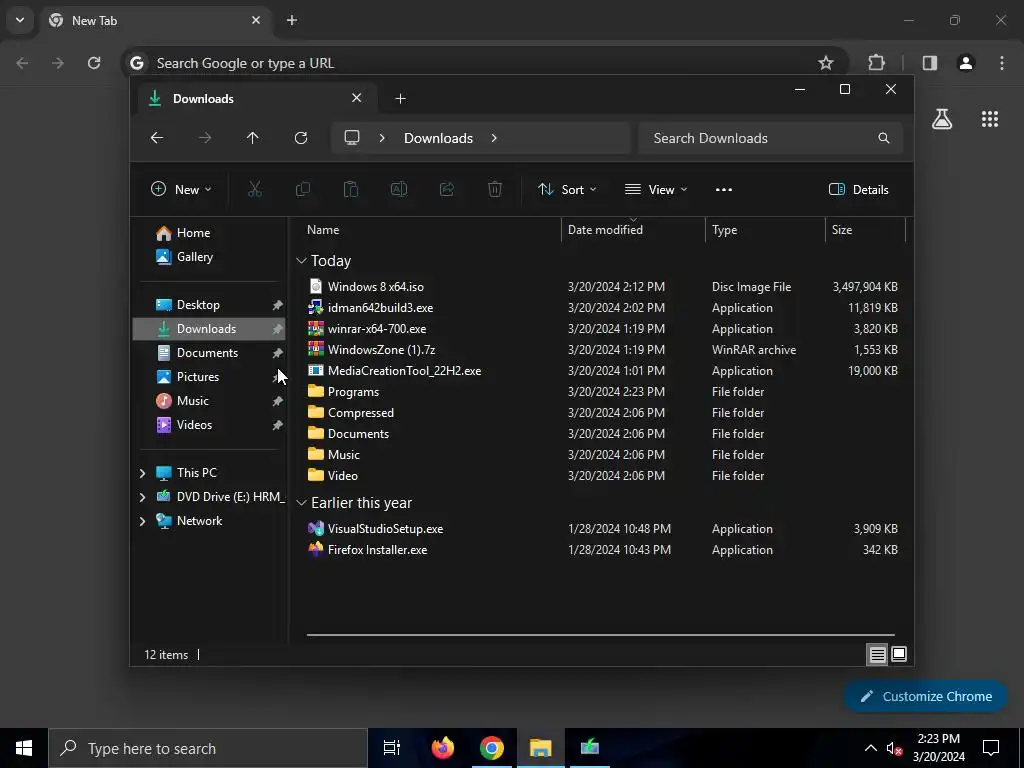Click the muted volume icon in system tray
The image size is (1024, 768).
894,748
